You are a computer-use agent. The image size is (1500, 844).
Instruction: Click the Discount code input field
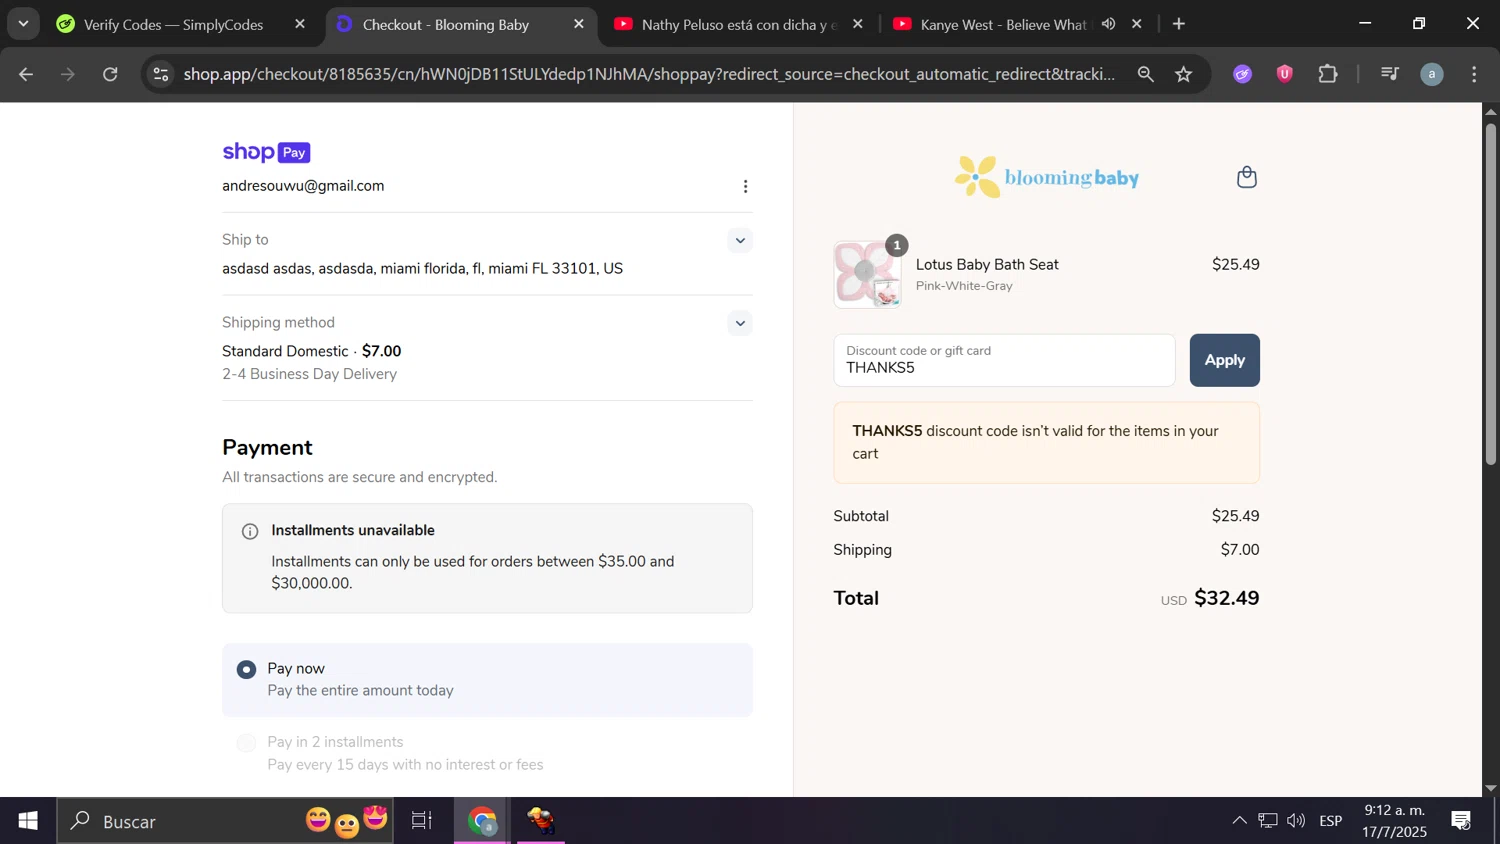pos(1004,360)
